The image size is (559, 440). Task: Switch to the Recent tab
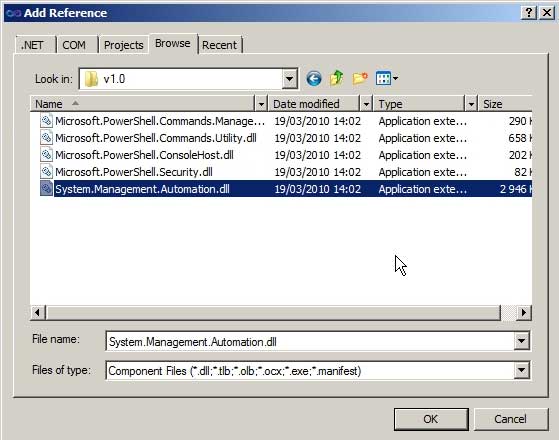coord(219,45)
